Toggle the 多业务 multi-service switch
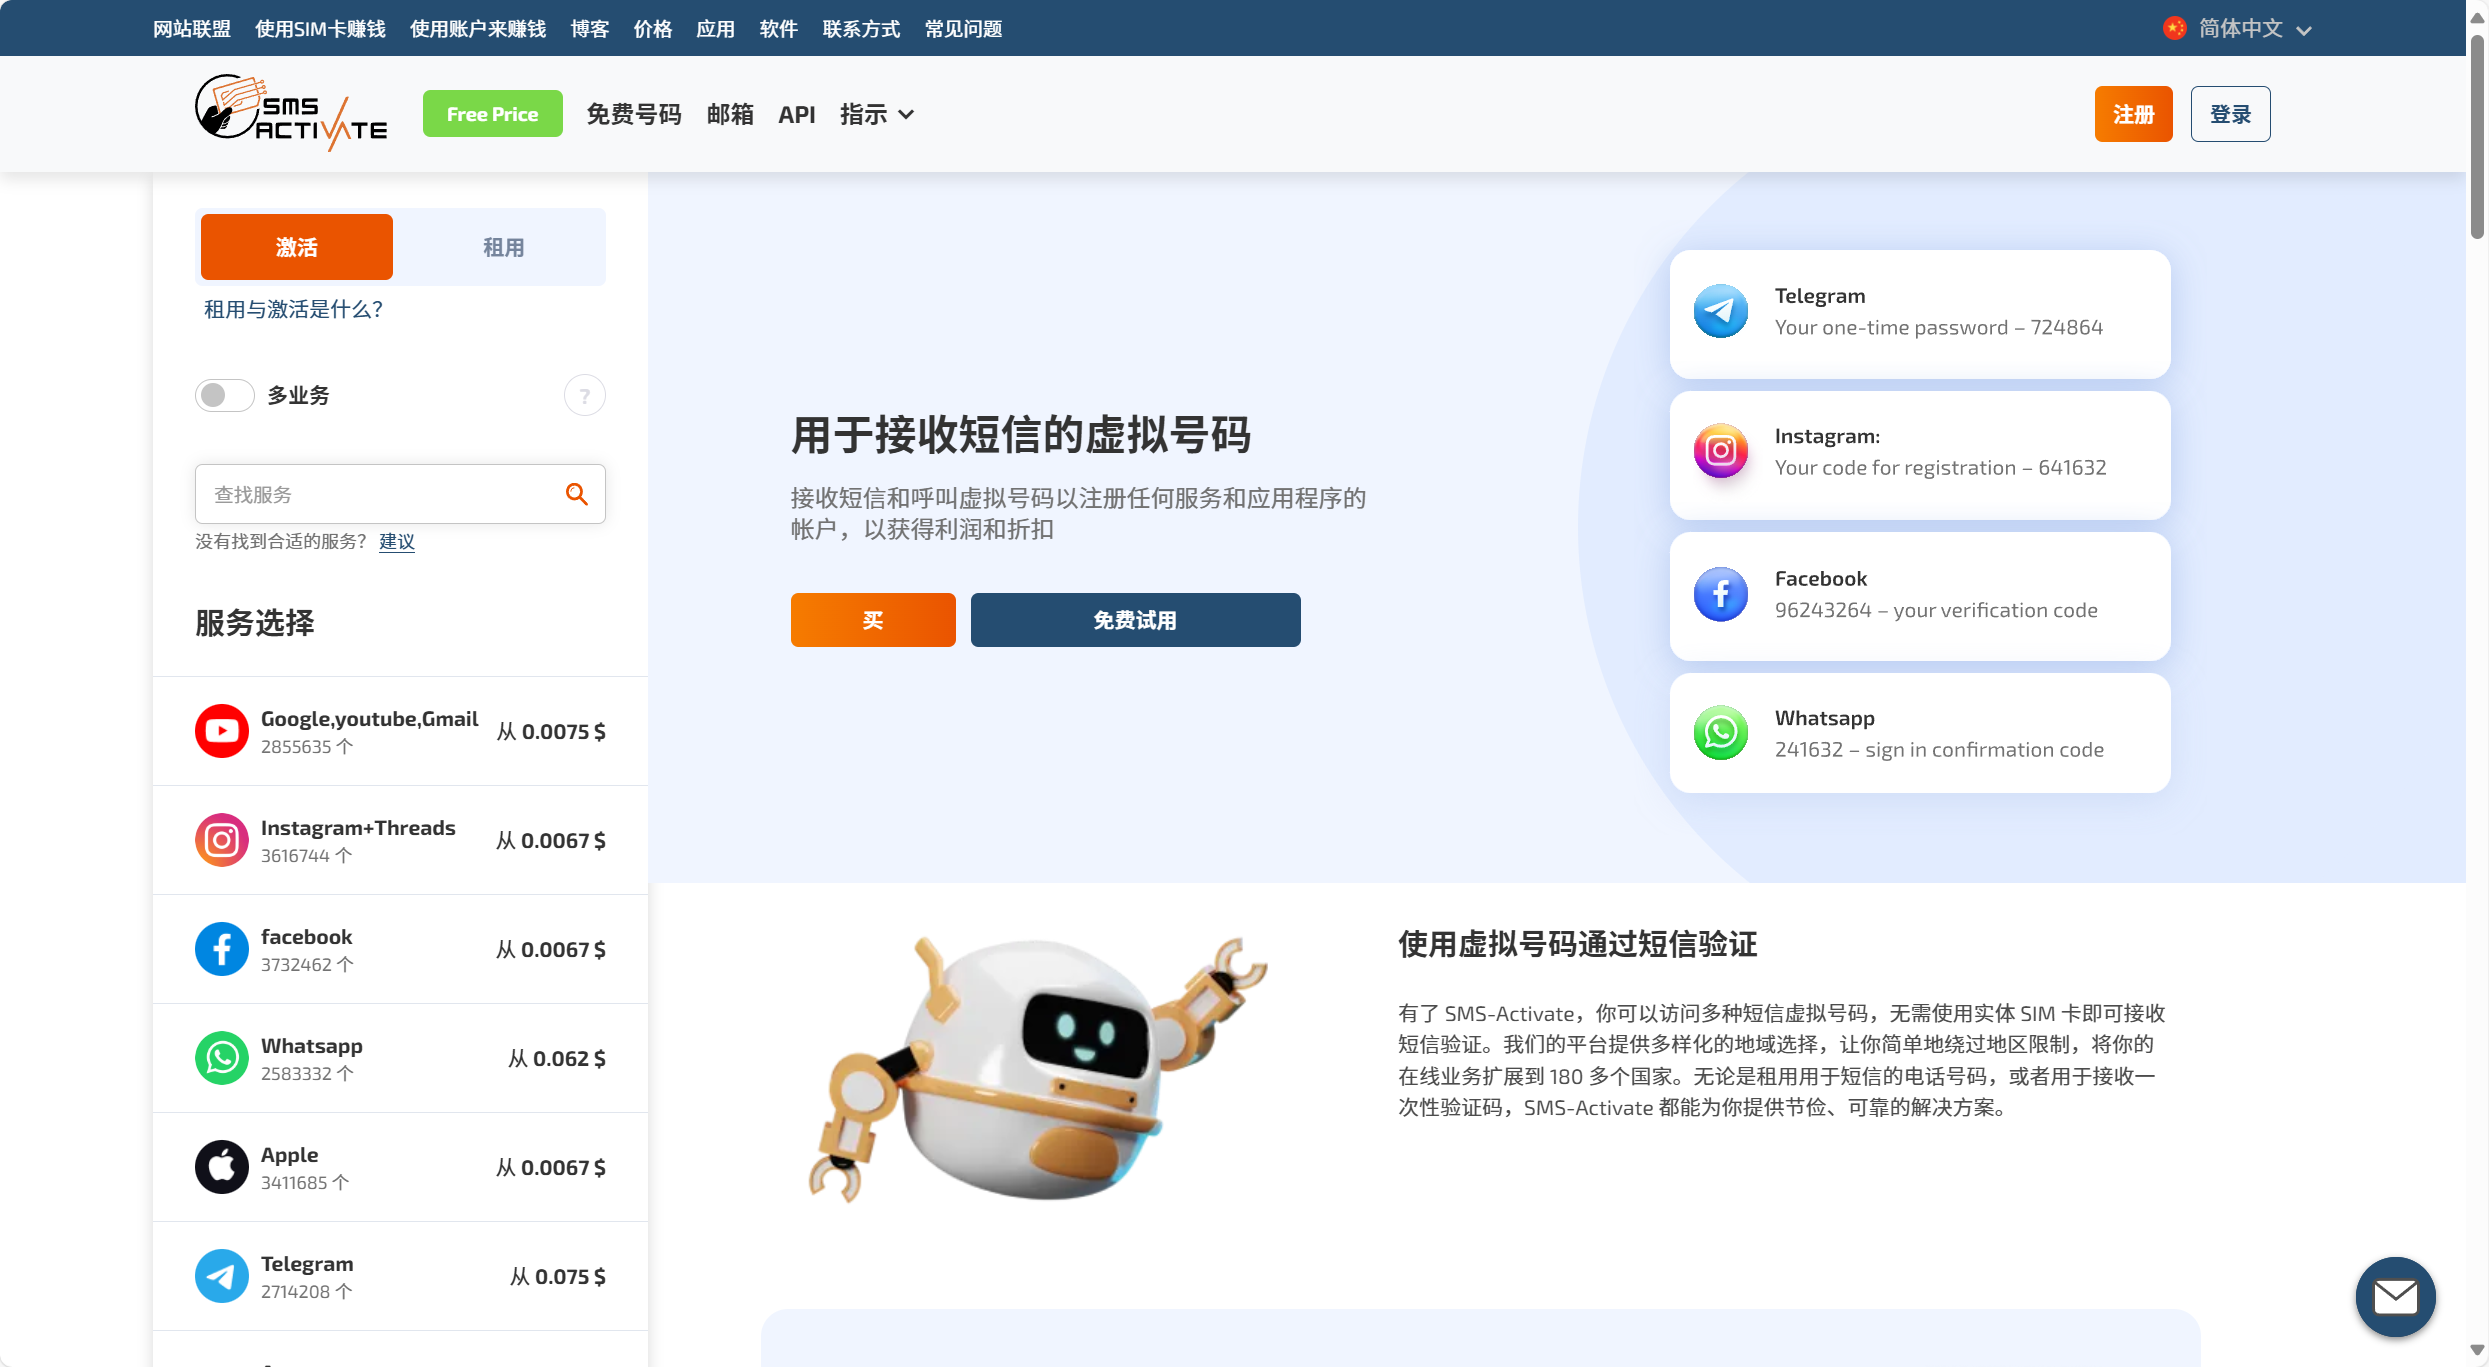2489x1367 pixels. [x=224, y=395]
